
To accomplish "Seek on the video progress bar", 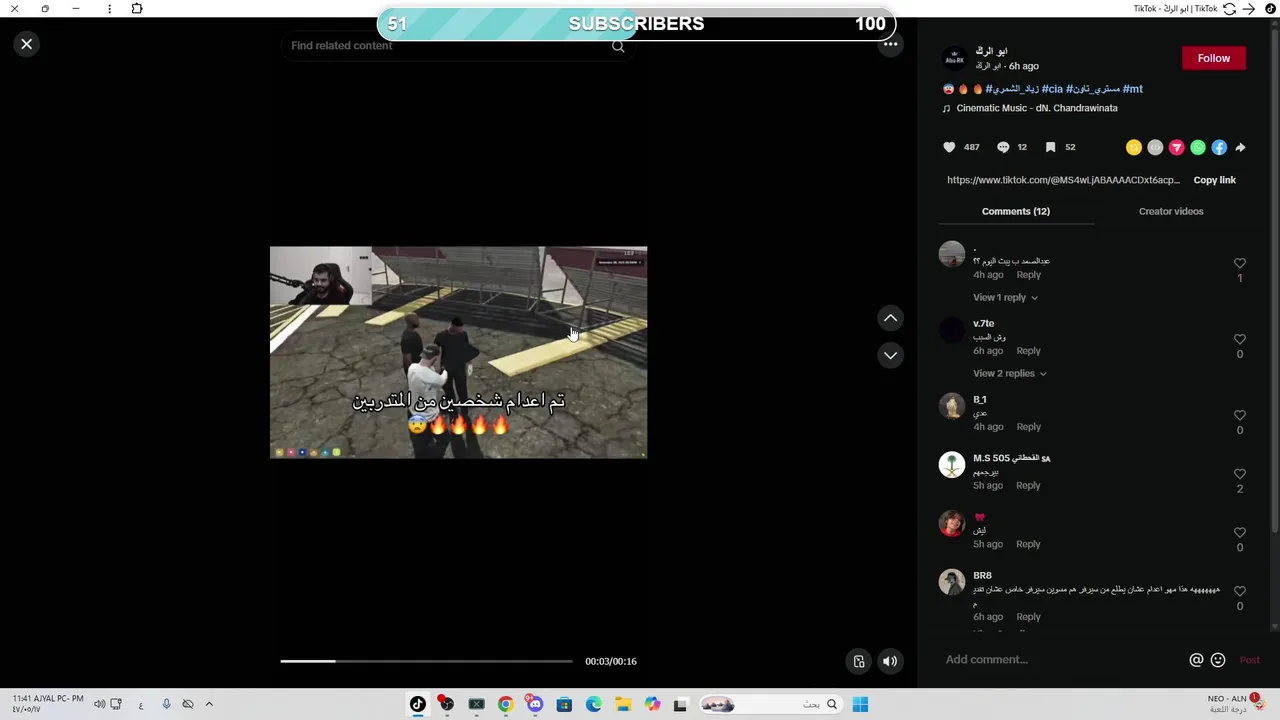I will (x=426, y=661).
